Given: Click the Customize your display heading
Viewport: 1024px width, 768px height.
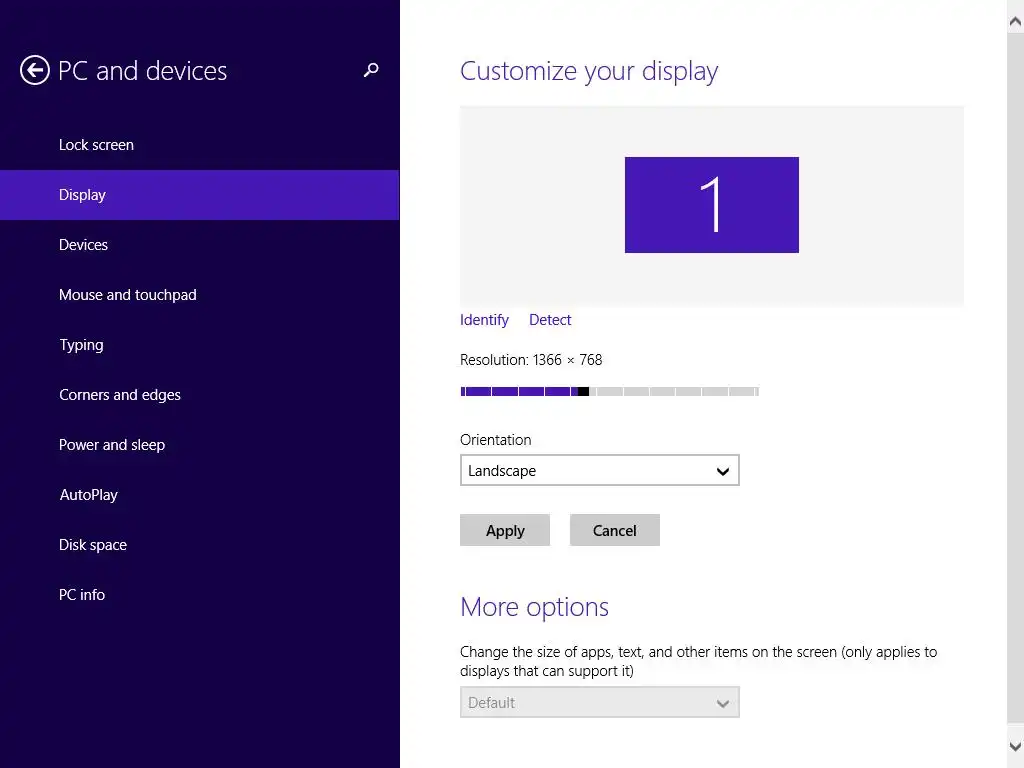Looking at the screenshot, I should pyautogui.click(x=589, y=72).
